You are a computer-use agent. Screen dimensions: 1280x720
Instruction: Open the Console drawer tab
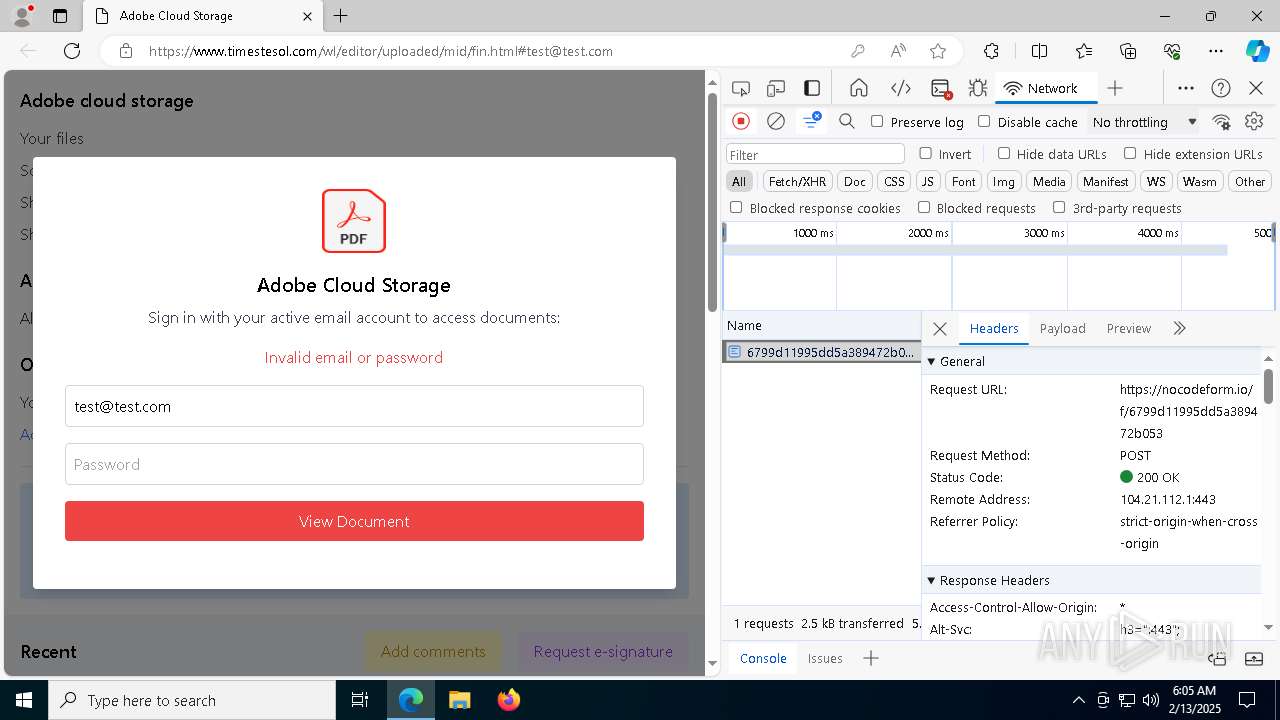coord(763,658)
